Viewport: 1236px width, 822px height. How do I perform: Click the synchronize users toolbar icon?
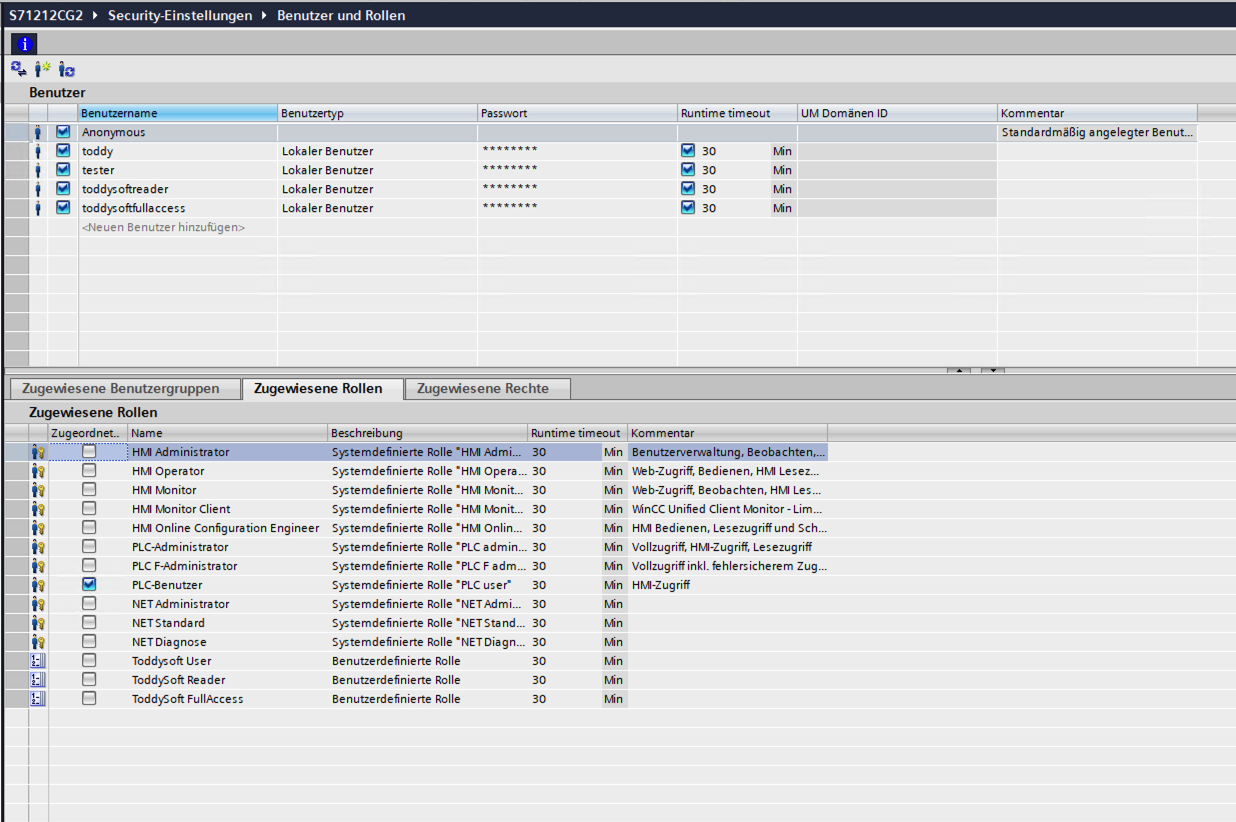tap(18, 69)
